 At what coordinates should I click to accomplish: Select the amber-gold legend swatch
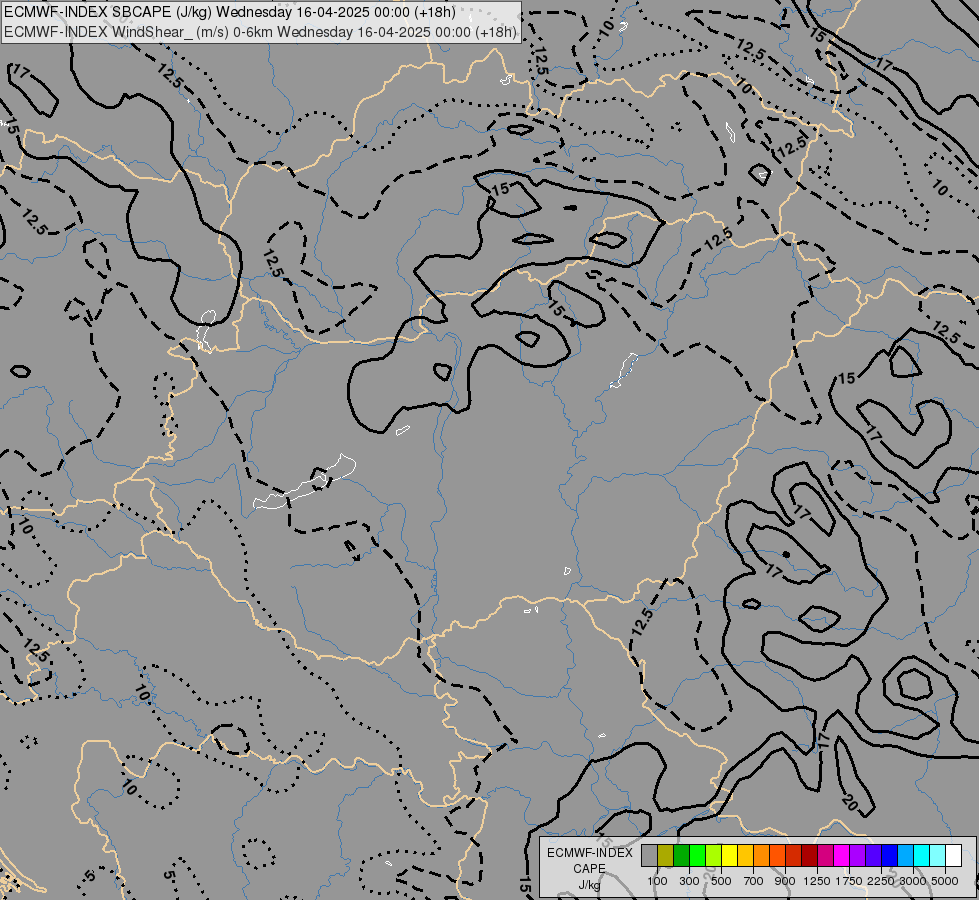[x=745, y=855]
